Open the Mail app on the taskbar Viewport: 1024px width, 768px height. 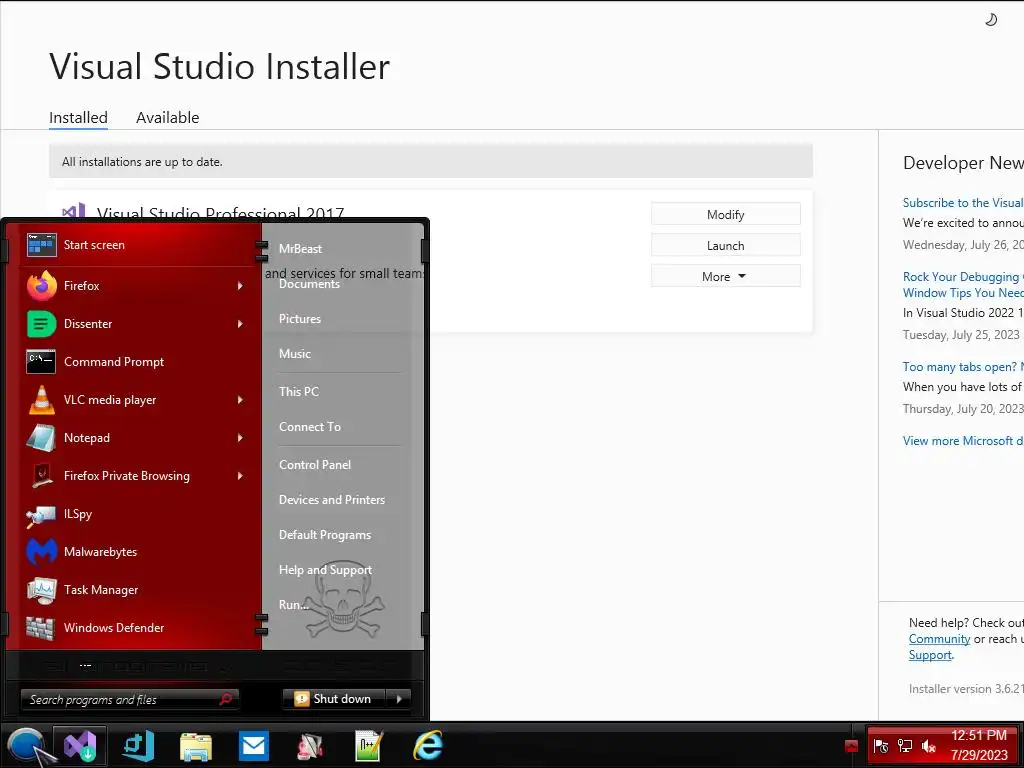(x=253, y=745)
